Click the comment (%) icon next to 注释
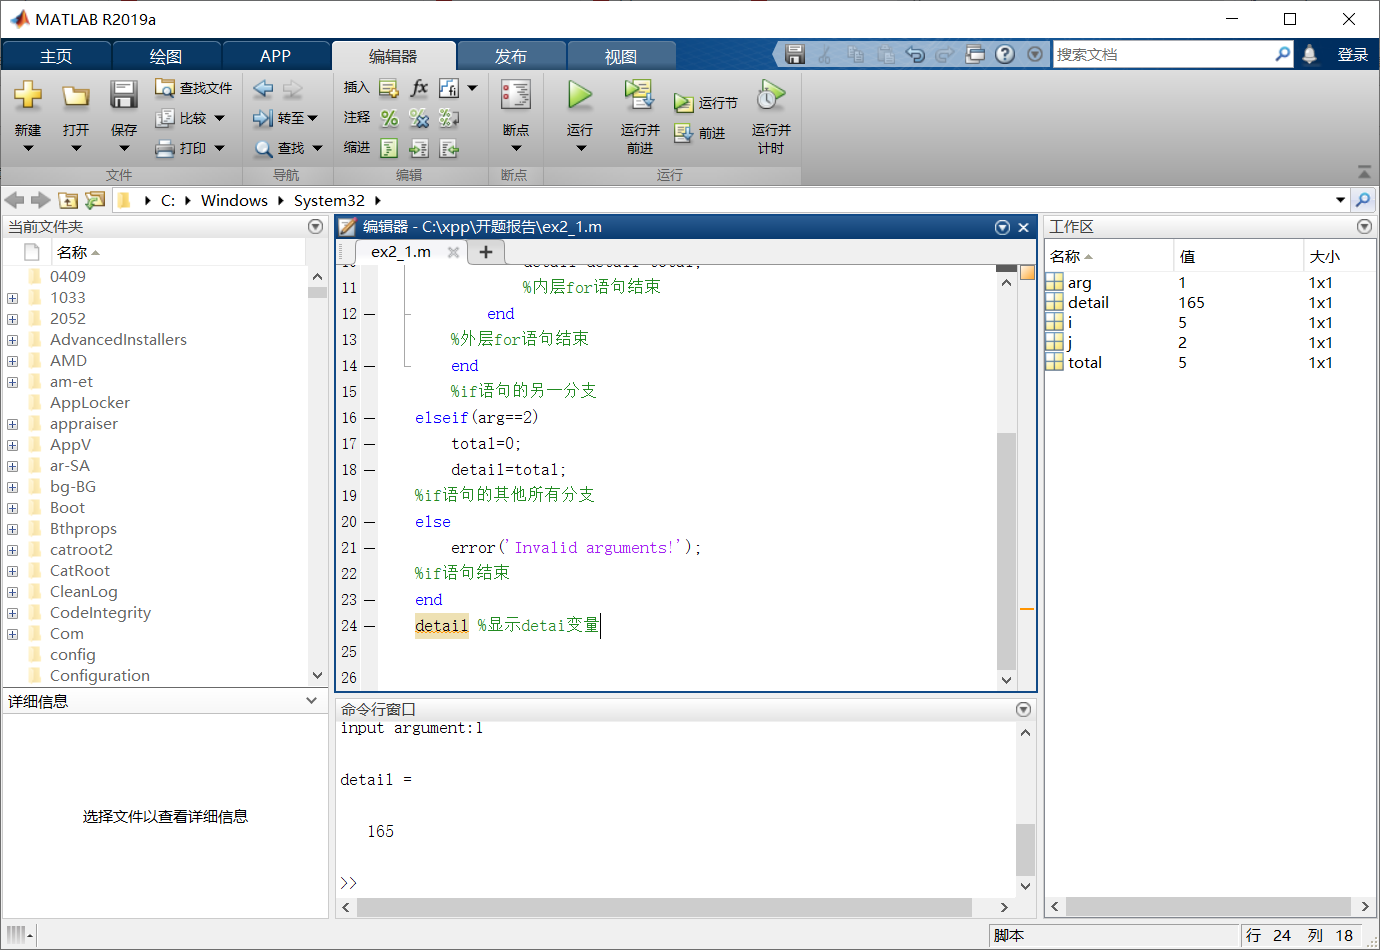This screenshot has height=950, width=1380. tap(389, 118)
